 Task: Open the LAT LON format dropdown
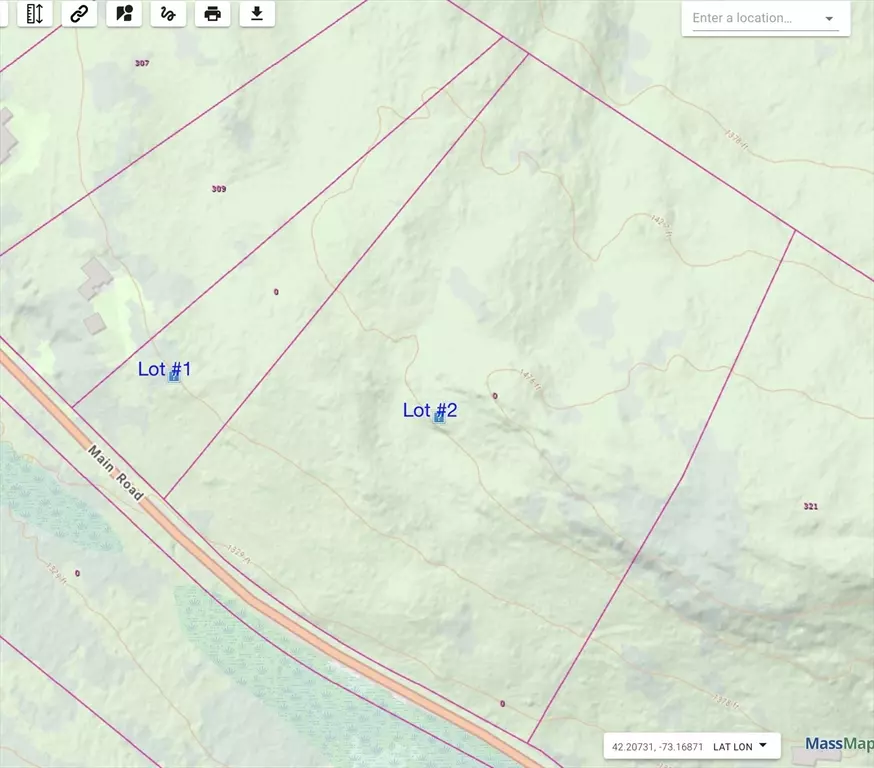pos(740,746)
